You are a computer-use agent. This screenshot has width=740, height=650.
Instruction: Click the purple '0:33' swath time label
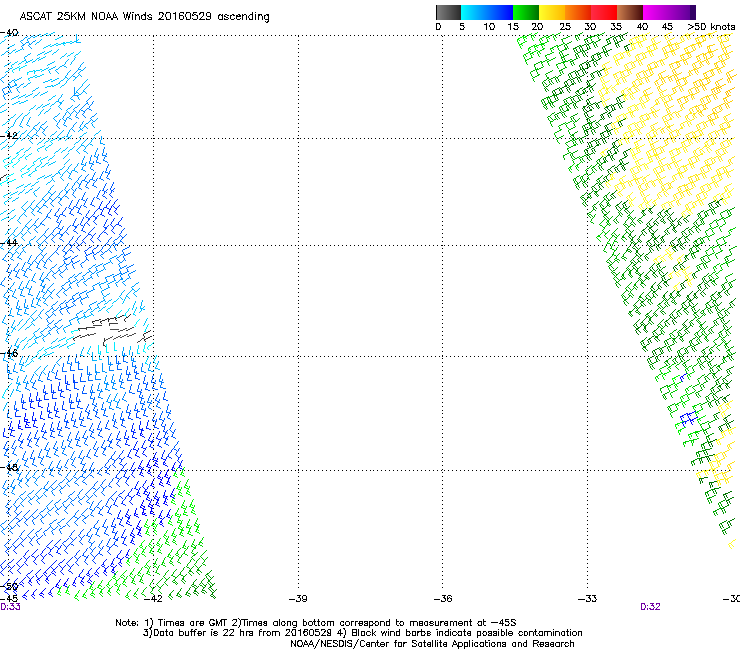pos(10,607)
